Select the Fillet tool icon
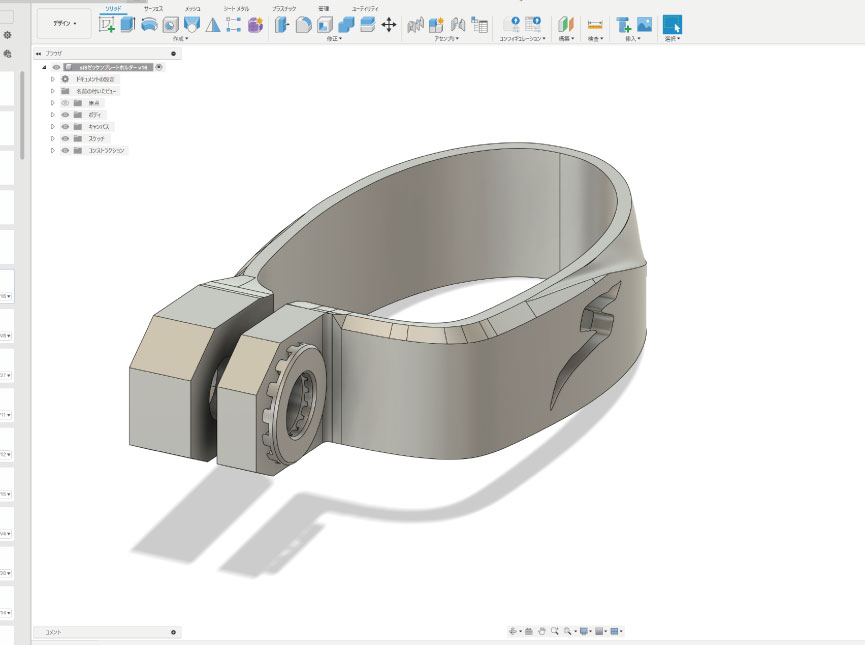Viewport: 865px width, 645px height. [305, 25]
